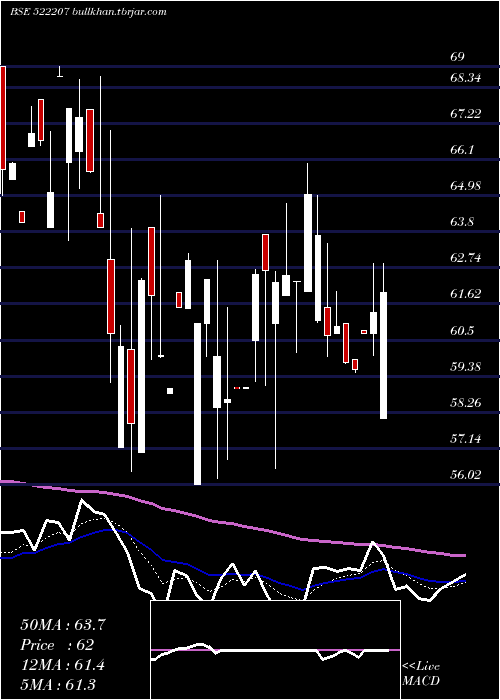Click the 60.5 price axis label
500x700 pixels.
pyautogui.click(x=462, y=331)
